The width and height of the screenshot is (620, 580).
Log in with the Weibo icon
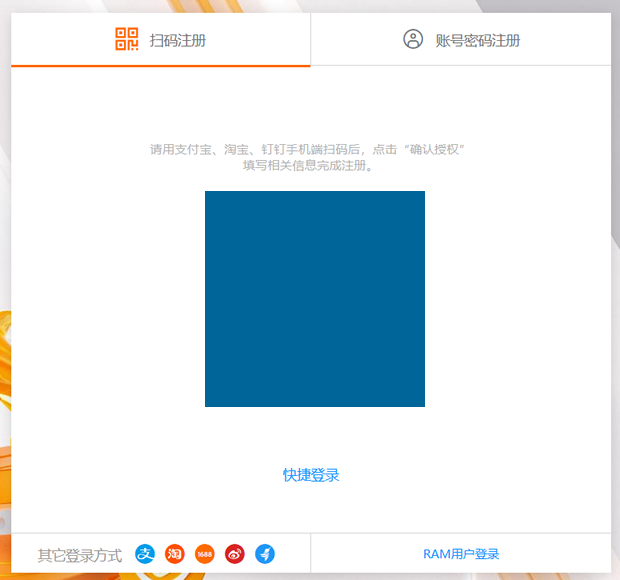click(x=235, y=554)
